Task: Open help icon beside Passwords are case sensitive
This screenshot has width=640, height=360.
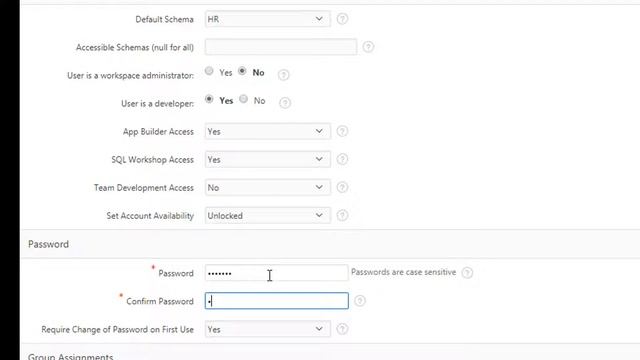Action: [467, 273]
